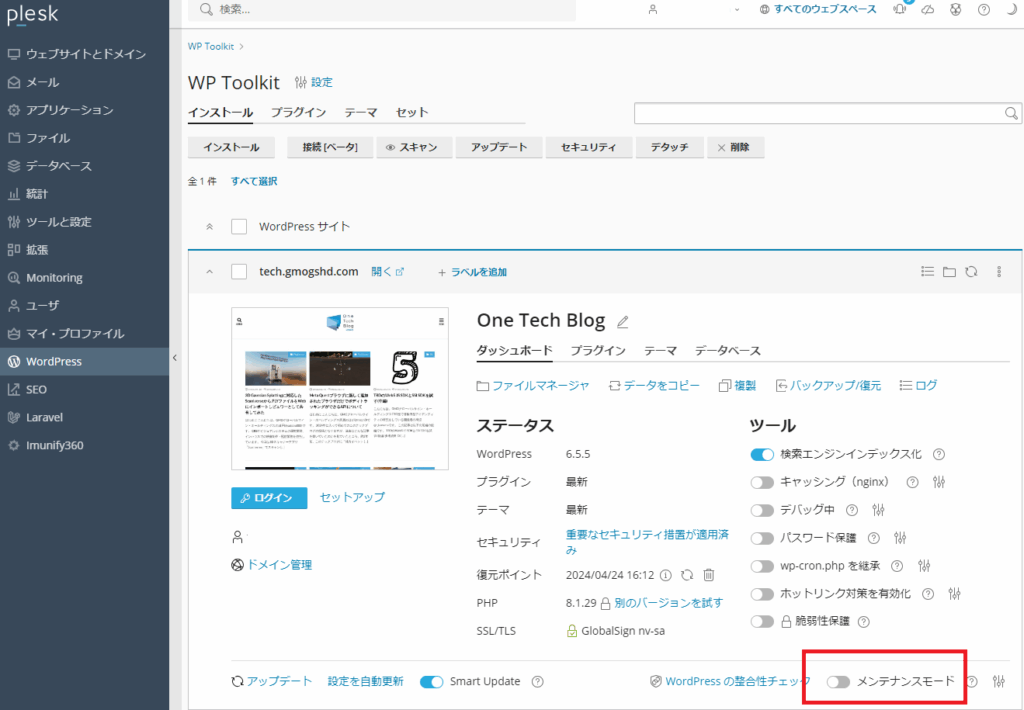The height and width of the screenshot is (710, 1024).
Task: Click the user account icon in top bar
Action: tap(652, 9)
